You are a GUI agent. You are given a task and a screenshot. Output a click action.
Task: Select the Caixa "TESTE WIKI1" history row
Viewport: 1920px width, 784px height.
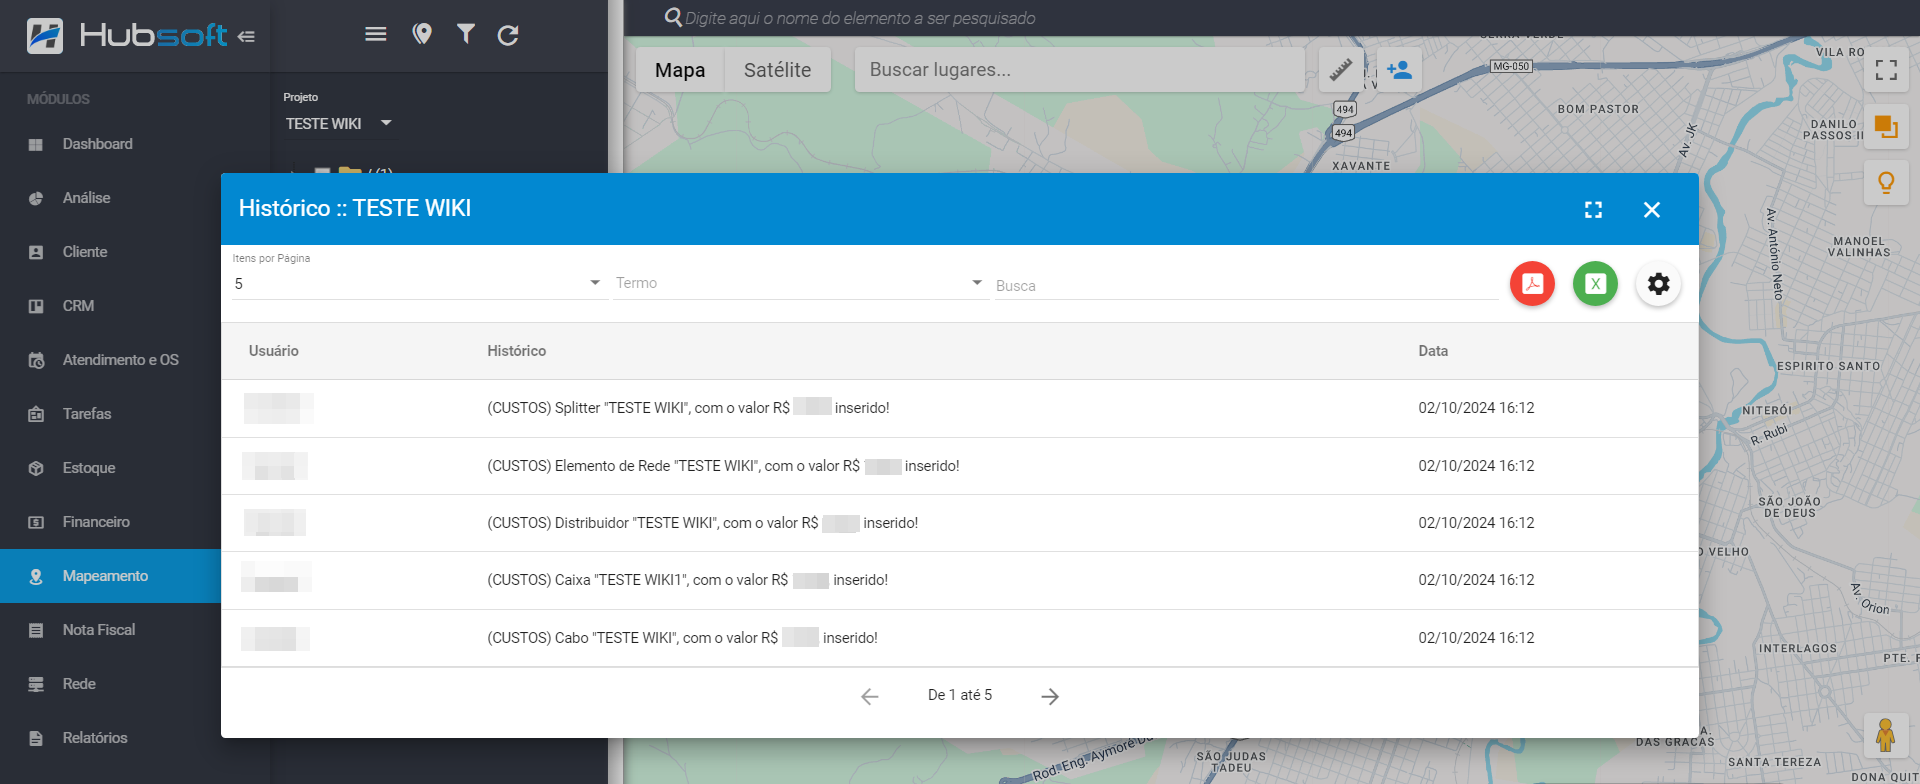click(960, 580)
